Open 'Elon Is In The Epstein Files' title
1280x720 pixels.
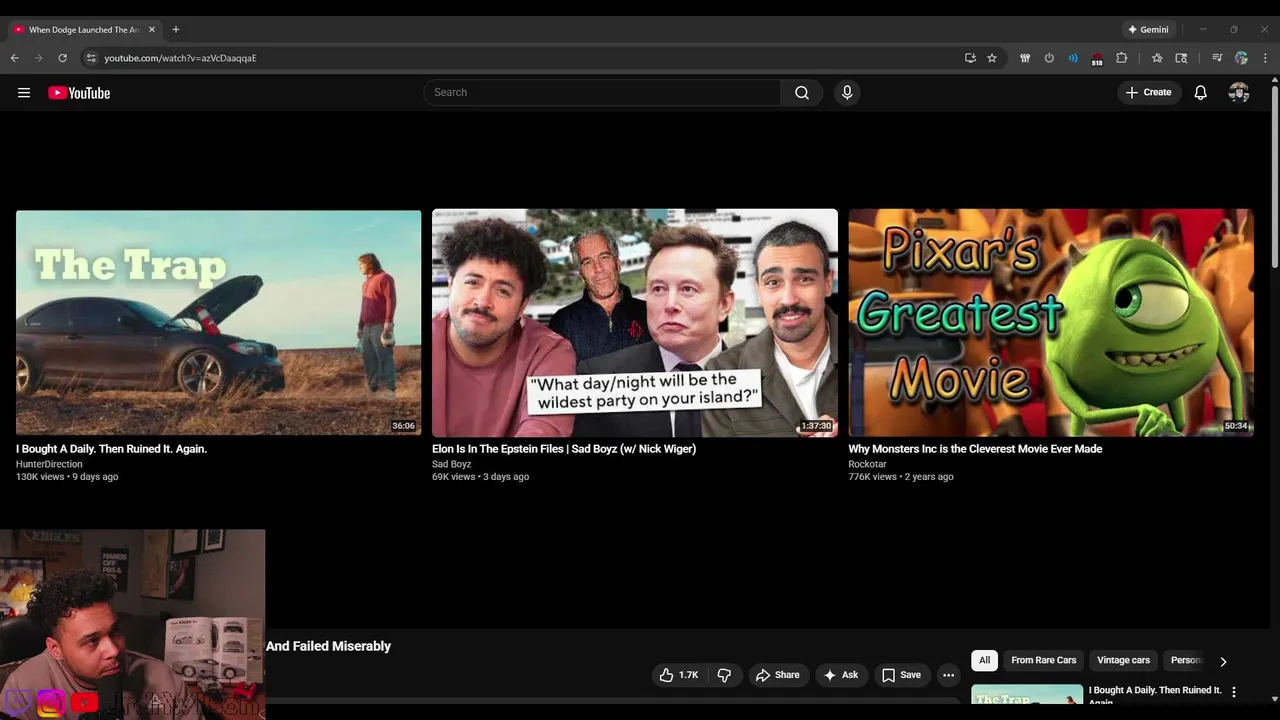564,449
